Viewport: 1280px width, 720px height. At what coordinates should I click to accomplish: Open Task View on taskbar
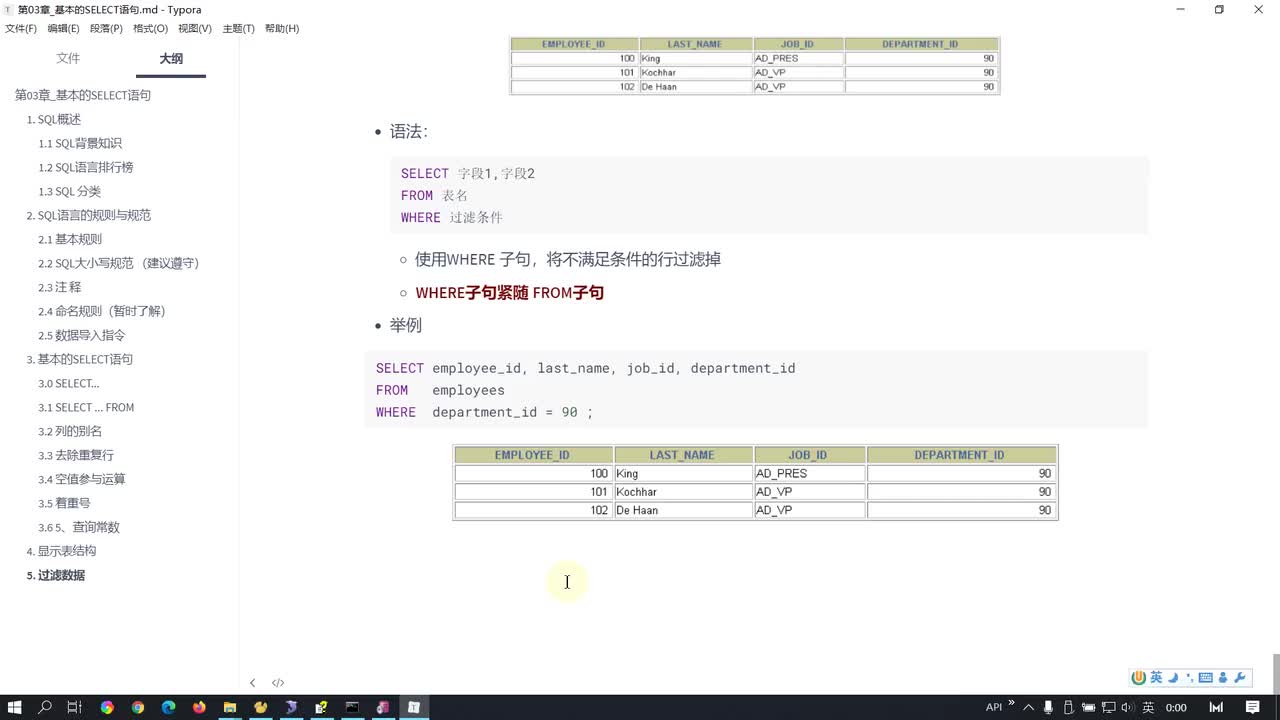(x=75, y=707)
